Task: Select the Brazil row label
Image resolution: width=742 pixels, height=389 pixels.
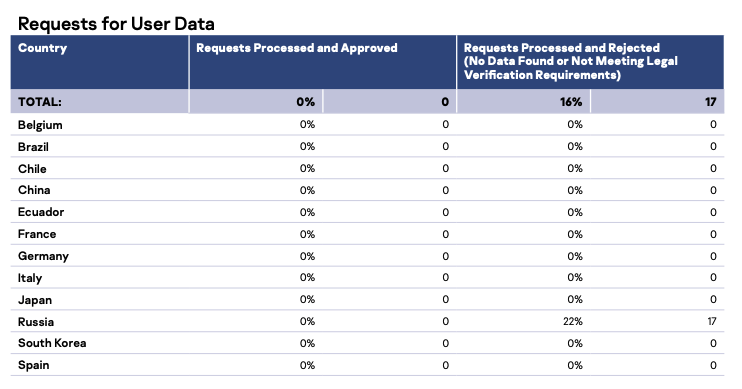Action: click(33, 147)
